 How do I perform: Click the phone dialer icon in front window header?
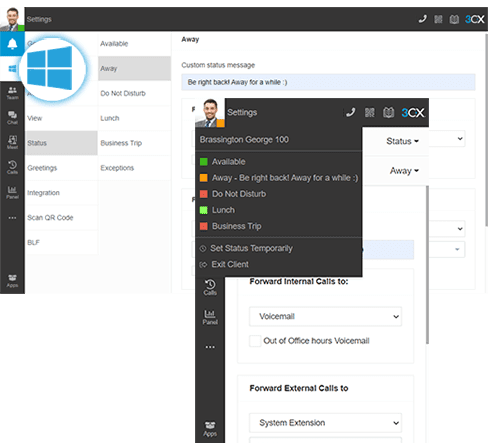point(350,113)
